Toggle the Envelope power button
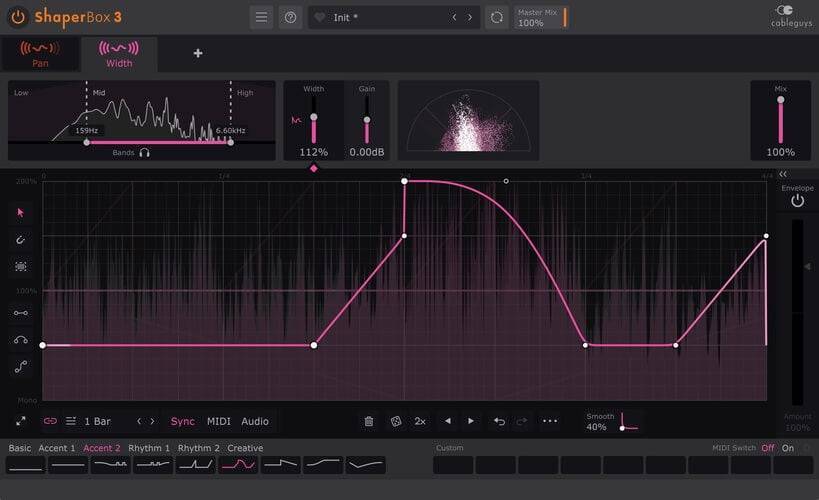The height and width of the screenshot is (500, 819). tap(797, 200)
